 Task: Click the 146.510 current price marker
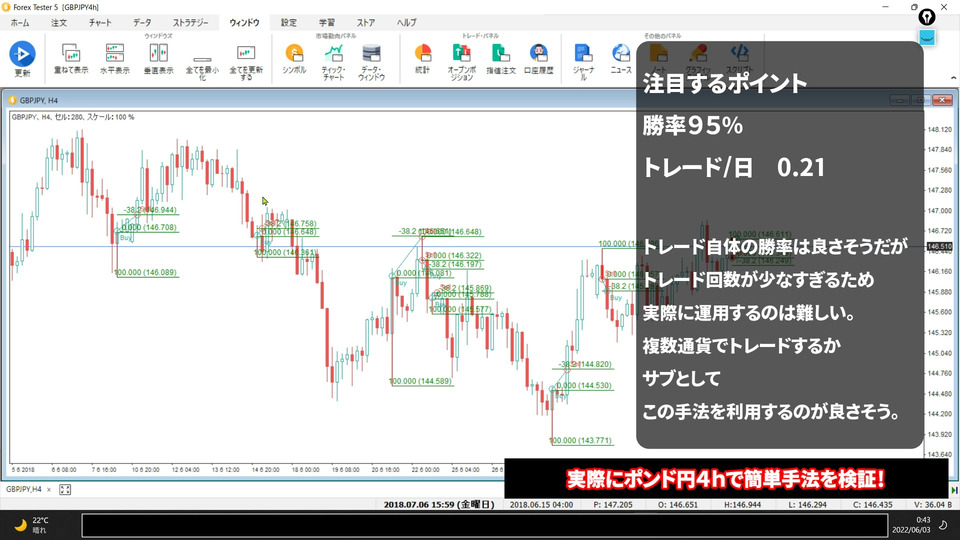tap(940, 247)
